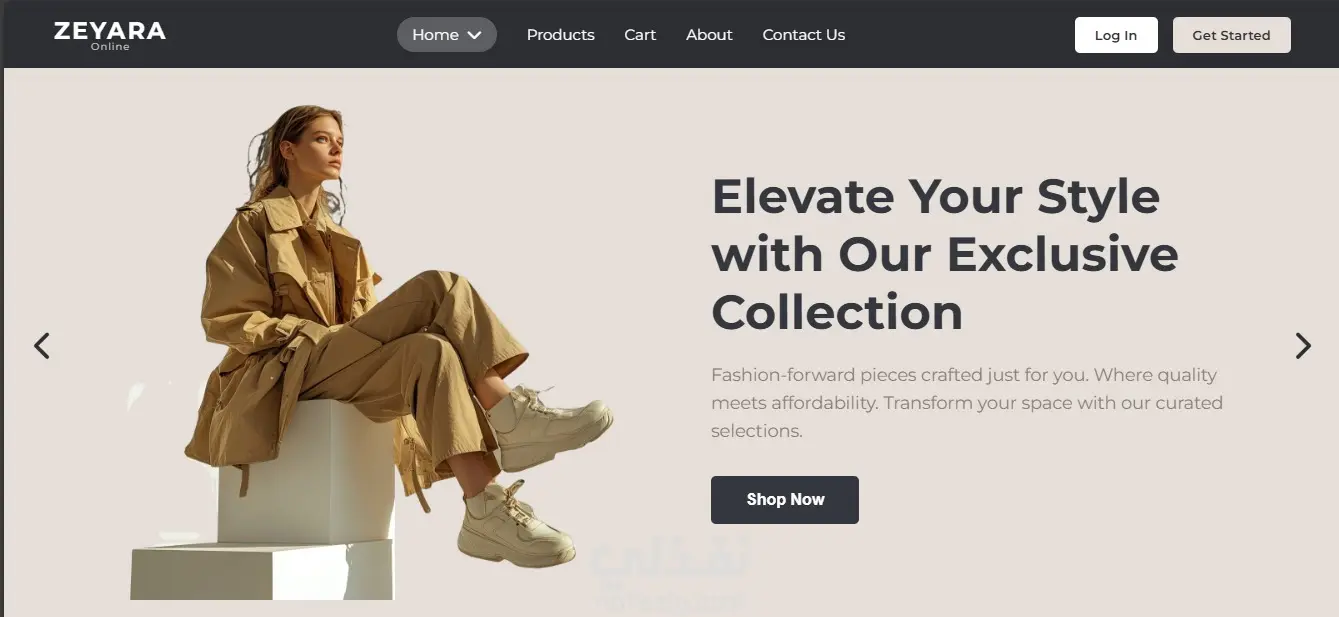Open the About page
Viewport: 1339px width, 617px height.
coord(709,35)
